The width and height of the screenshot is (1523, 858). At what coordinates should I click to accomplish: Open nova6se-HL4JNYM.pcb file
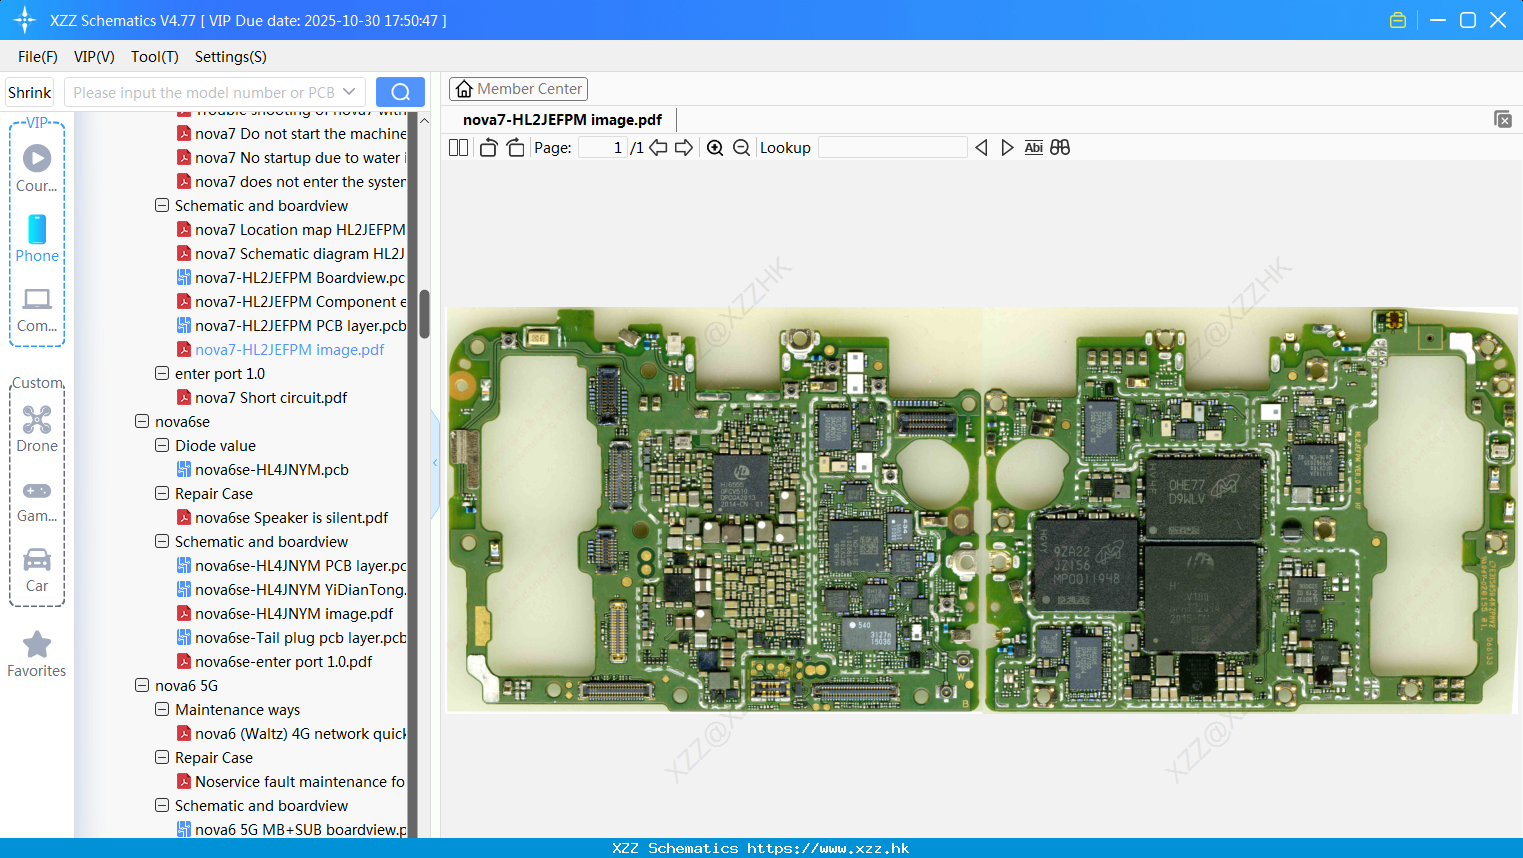[263, 469]
